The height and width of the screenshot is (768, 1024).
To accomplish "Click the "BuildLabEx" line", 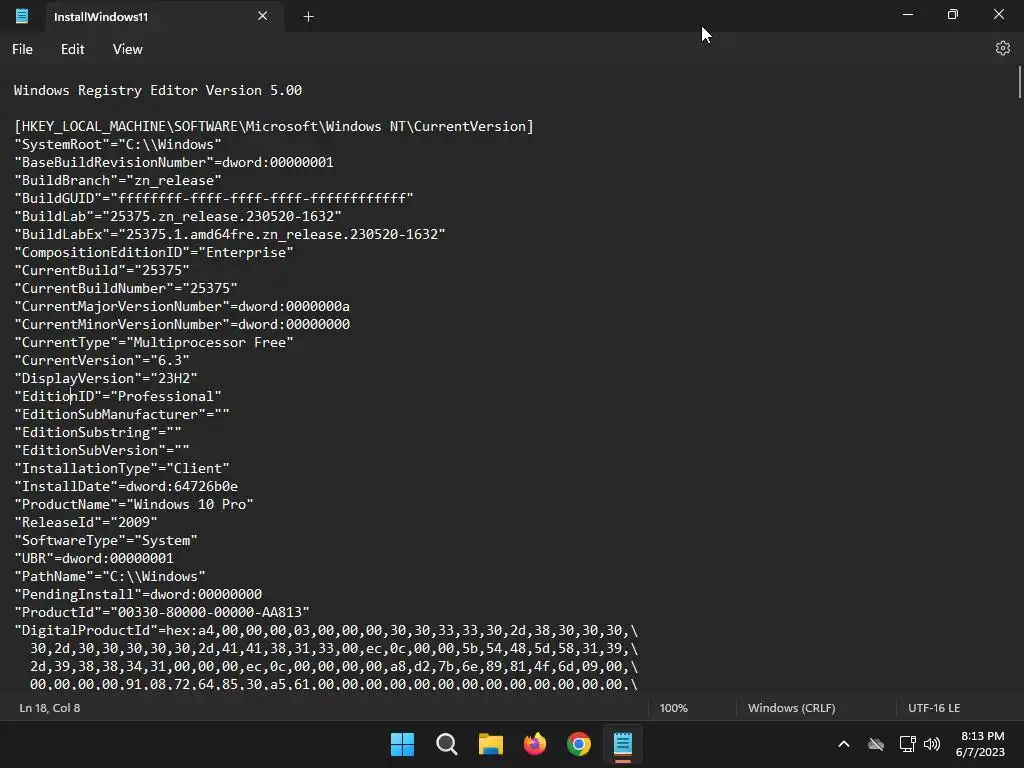I will click(230, 234).
